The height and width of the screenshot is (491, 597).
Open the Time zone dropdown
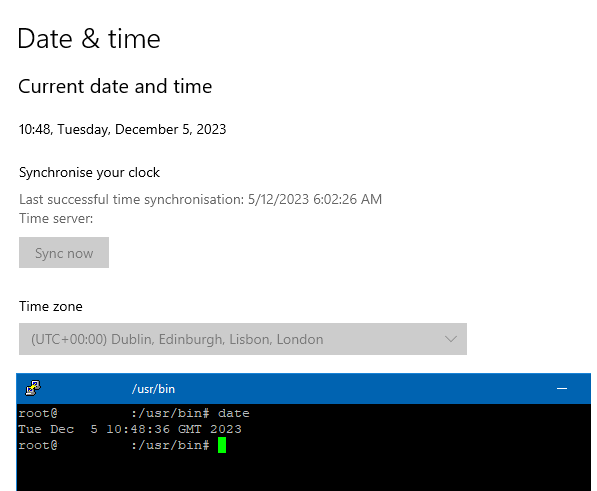click(243, 339)
